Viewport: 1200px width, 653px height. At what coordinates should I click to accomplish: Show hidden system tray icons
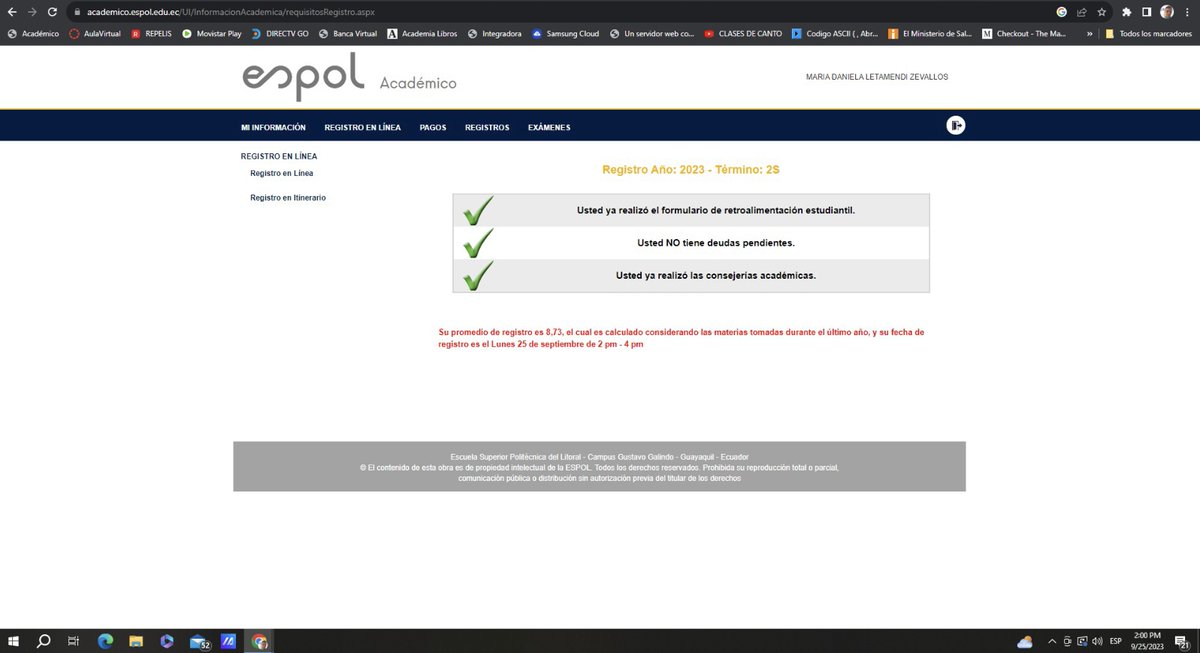[1051, 641]
